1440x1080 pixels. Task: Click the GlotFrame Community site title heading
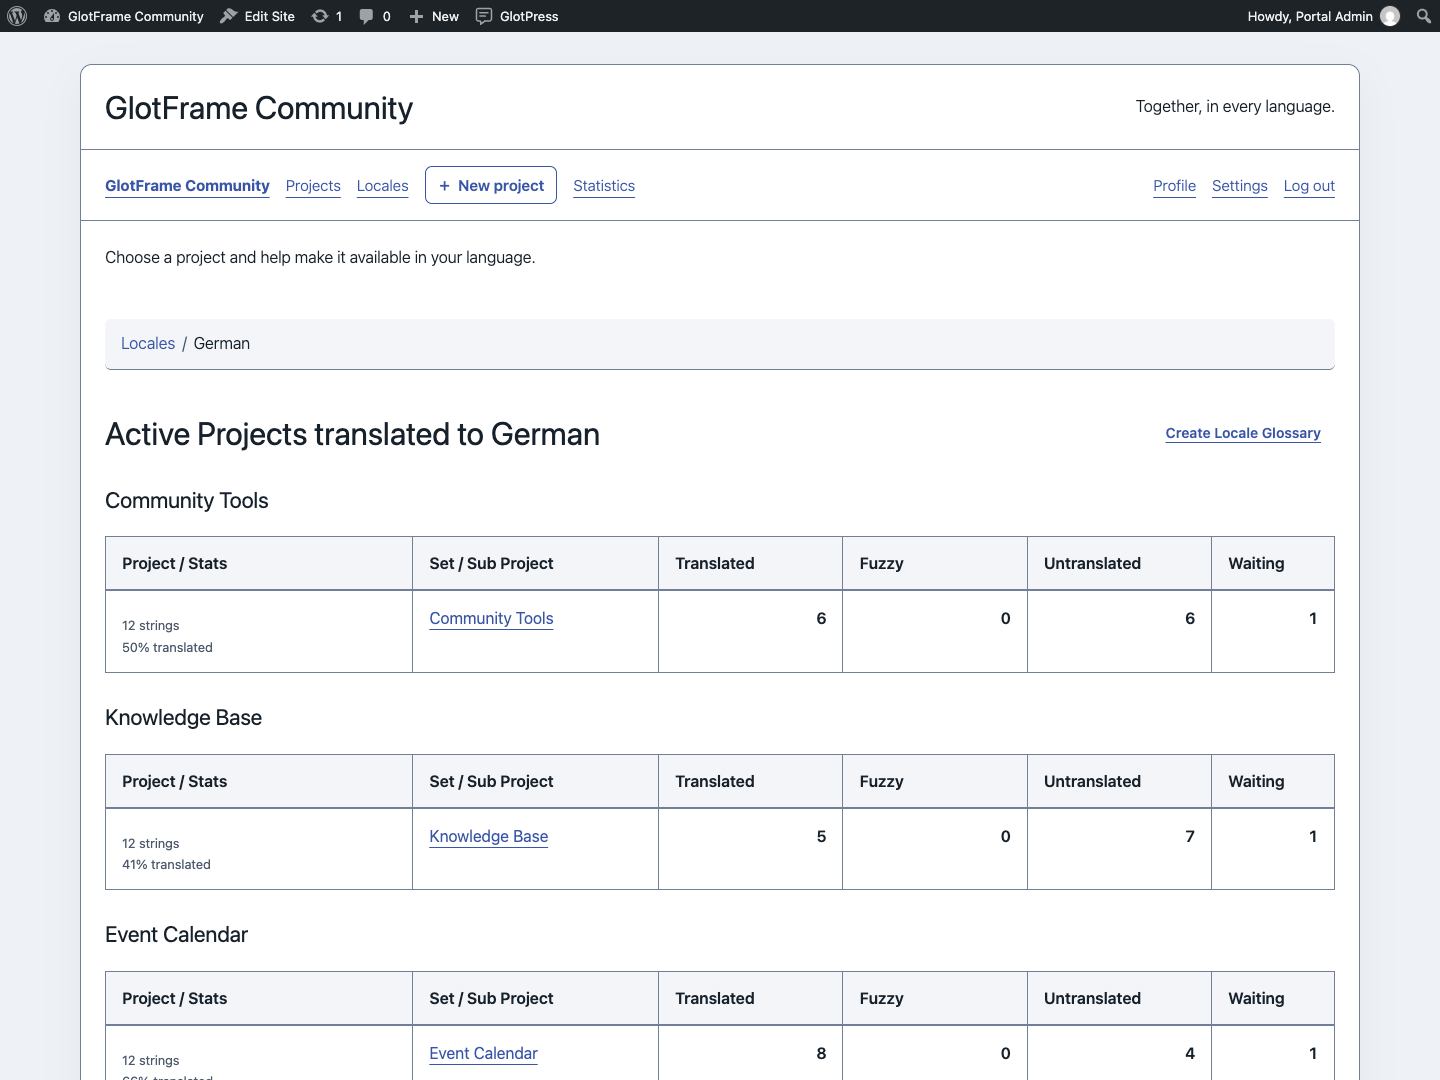[259, 108]
